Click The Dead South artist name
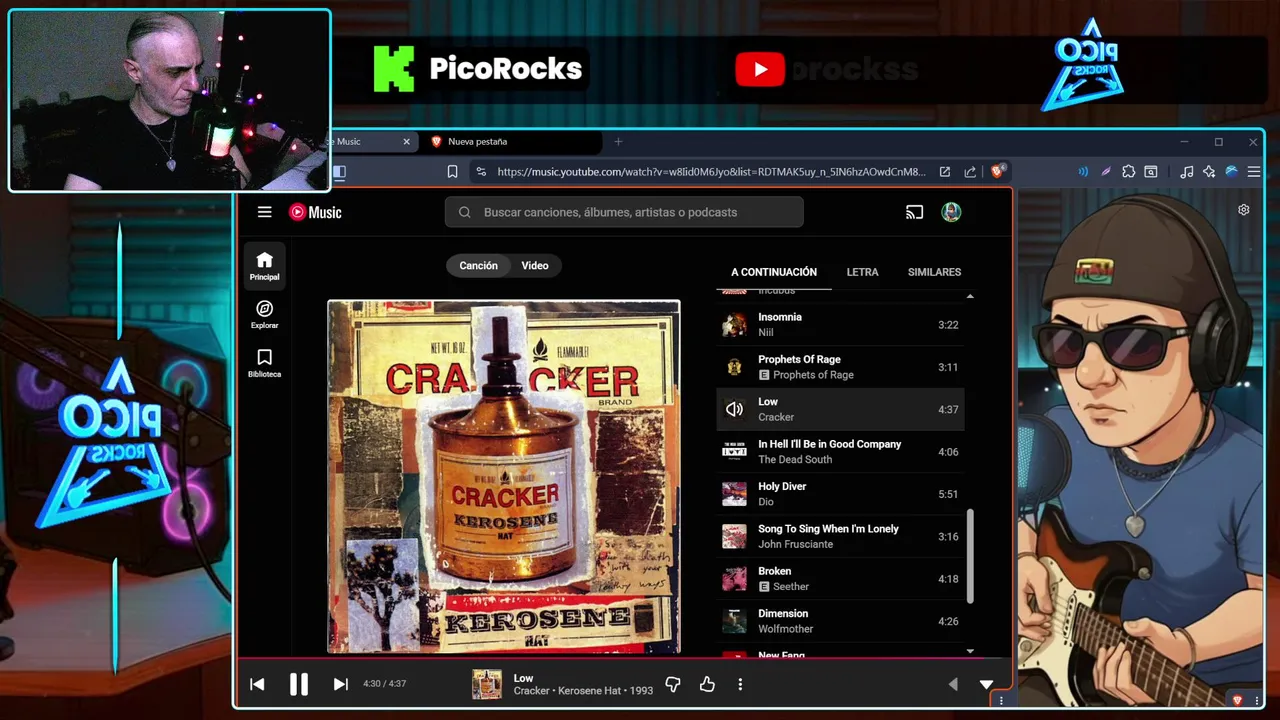 point(795,460)
